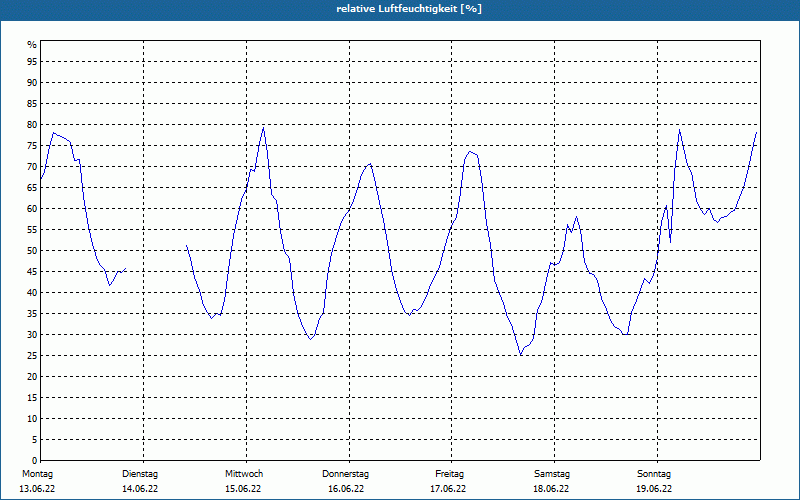This screenshot has width=800, height=500.
Task: Click the y-axis value 10
Action: 32,419
